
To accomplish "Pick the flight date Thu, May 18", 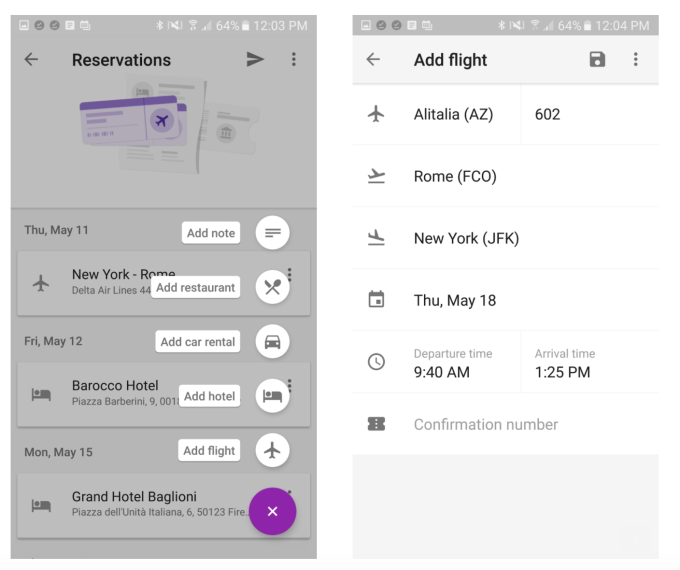I will point(505,300).
